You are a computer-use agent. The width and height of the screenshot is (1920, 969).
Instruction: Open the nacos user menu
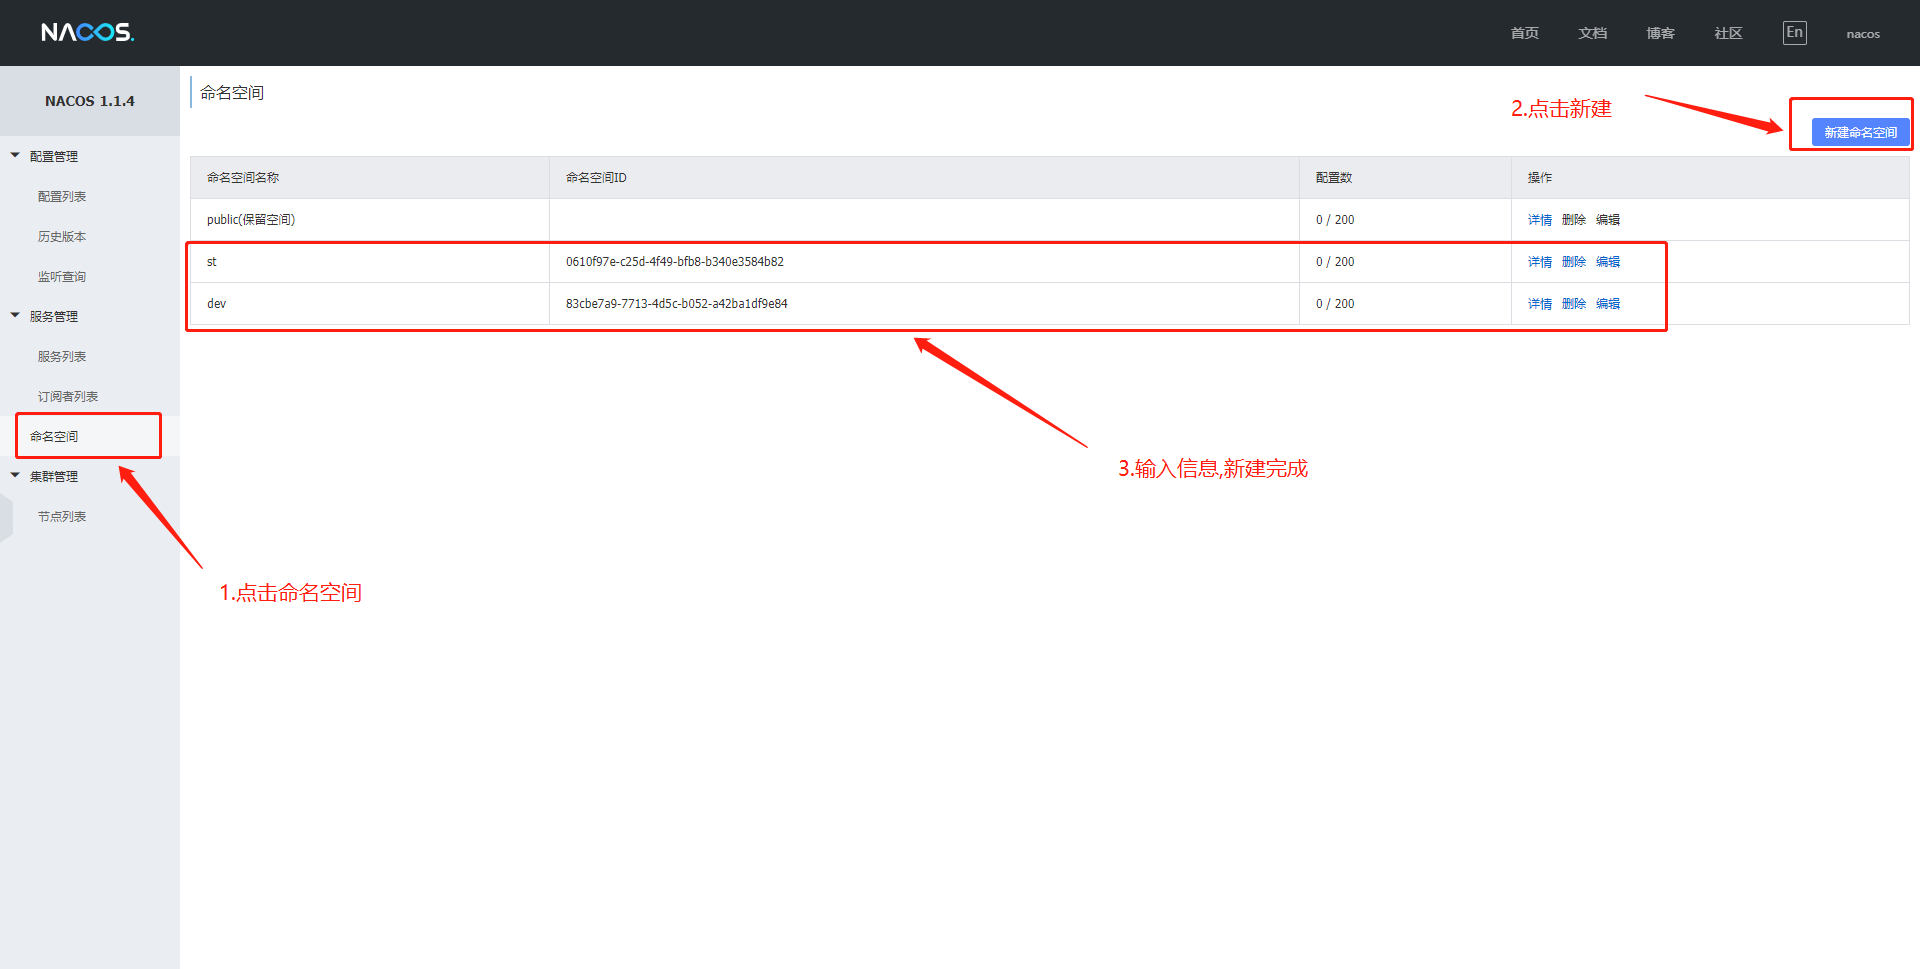tap(1863, 34)
